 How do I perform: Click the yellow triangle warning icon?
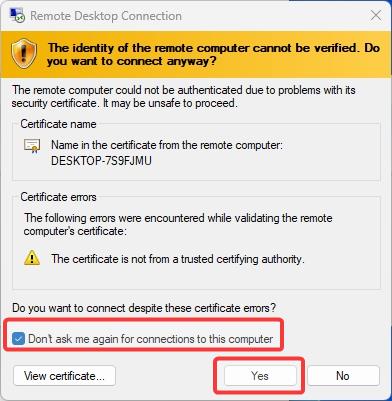(x=32, y=258)
